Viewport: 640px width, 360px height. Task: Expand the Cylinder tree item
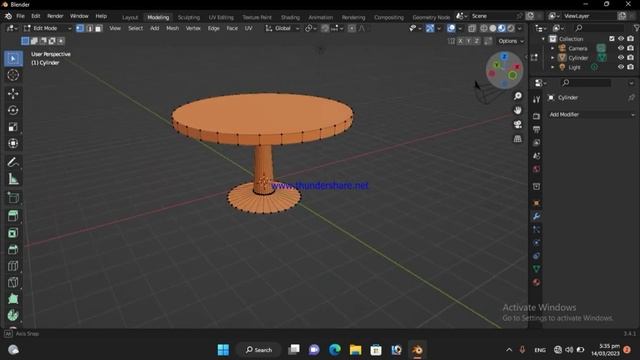click(x=553, y=58)
